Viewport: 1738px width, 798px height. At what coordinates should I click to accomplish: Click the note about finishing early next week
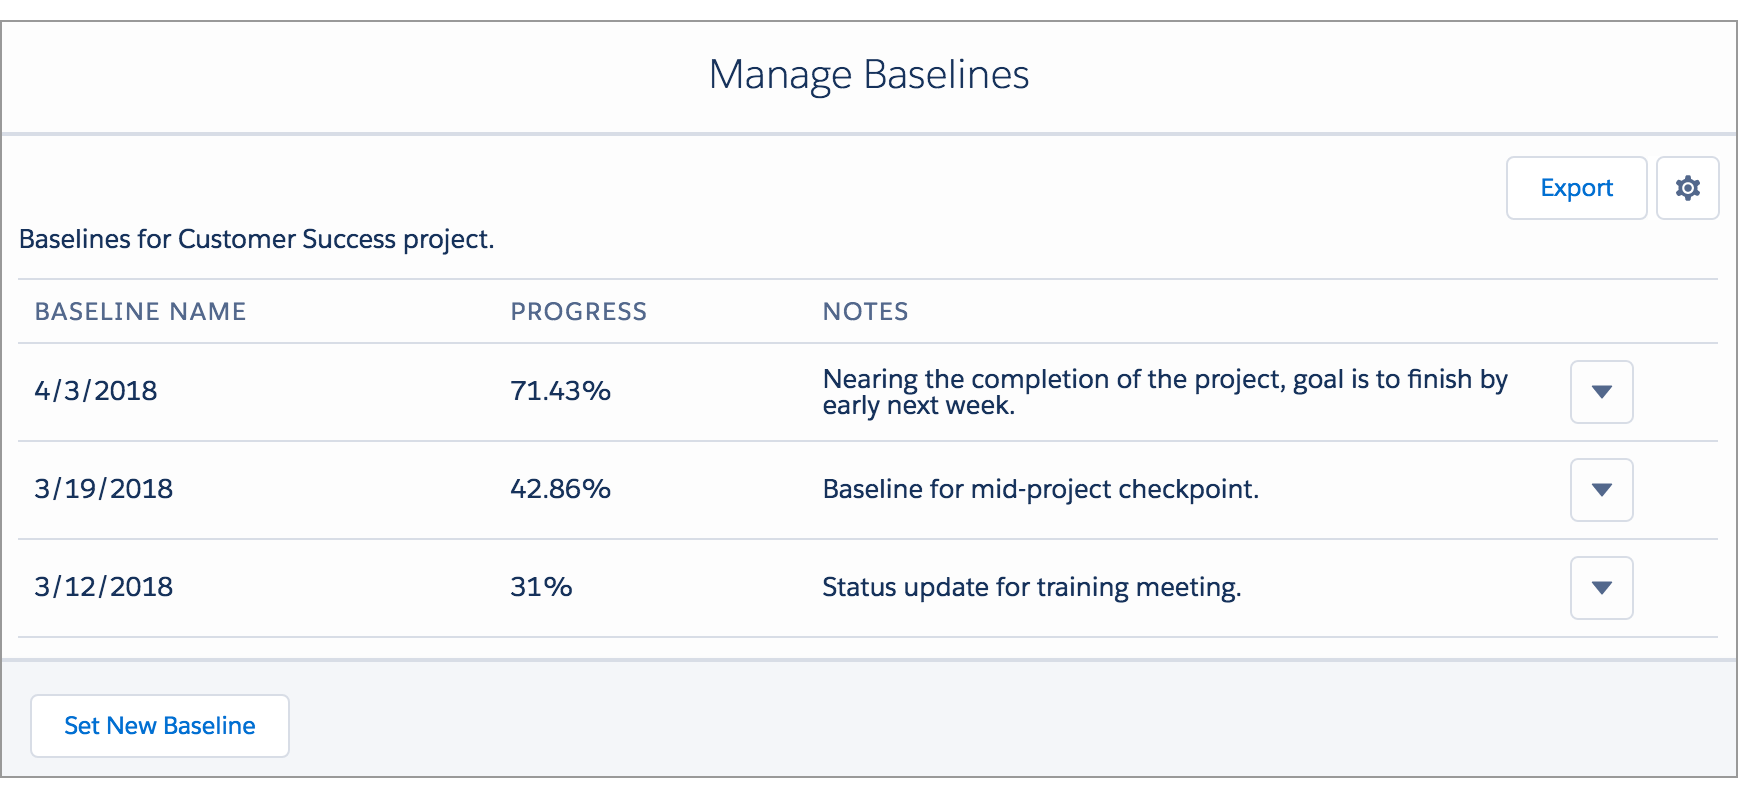point(1165,392)
